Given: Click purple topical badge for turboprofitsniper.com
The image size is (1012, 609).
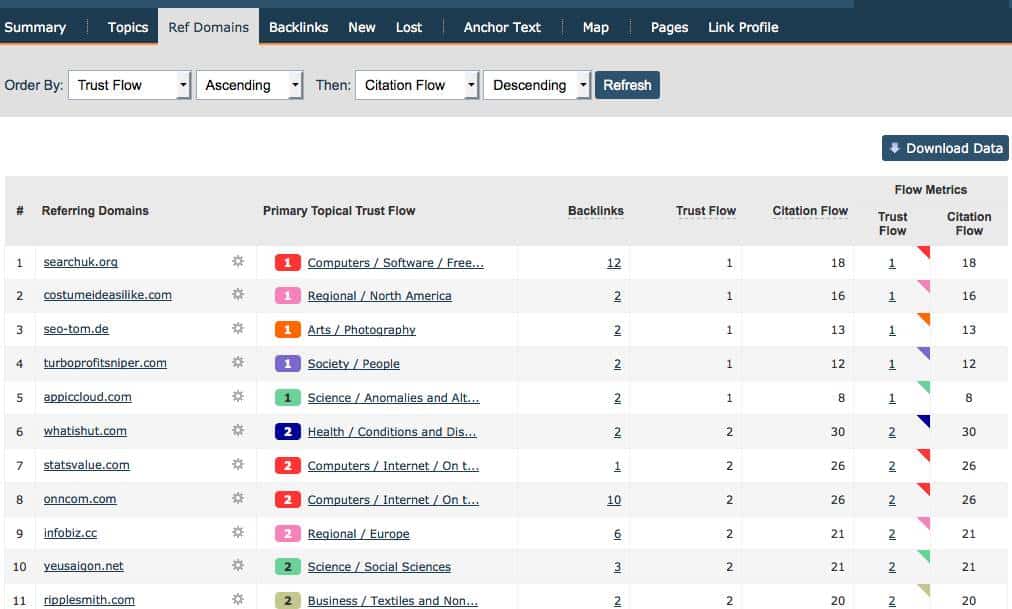Looking at the screenshot, I should pos(288,363).
